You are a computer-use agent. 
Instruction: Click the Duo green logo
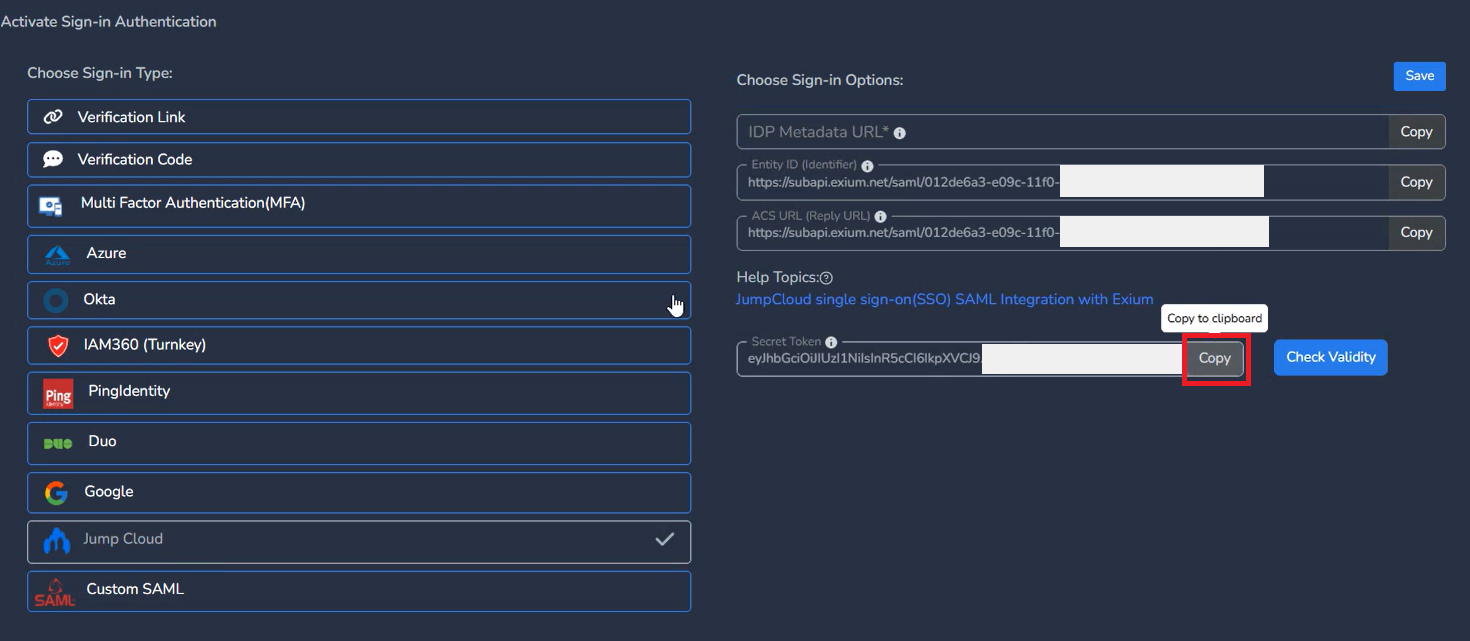58,443
